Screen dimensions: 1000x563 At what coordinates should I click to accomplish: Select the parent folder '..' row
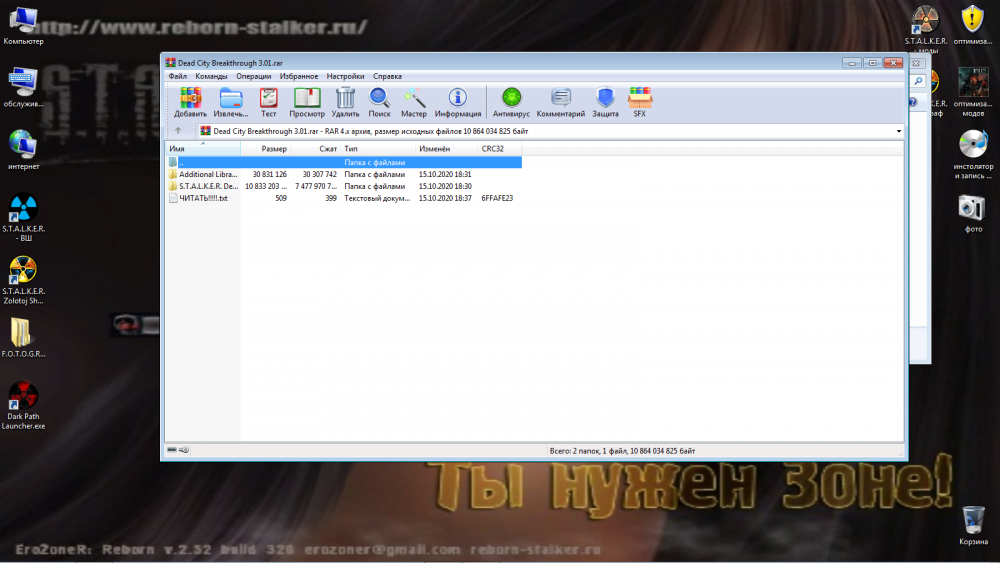click(x=344, y=163)
